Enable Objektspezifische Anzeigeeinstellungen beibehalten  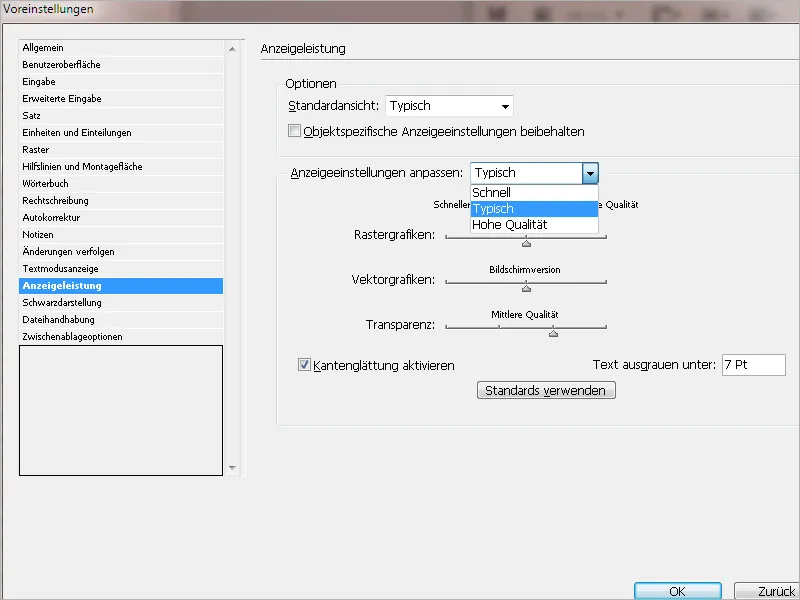pos(294,130)
